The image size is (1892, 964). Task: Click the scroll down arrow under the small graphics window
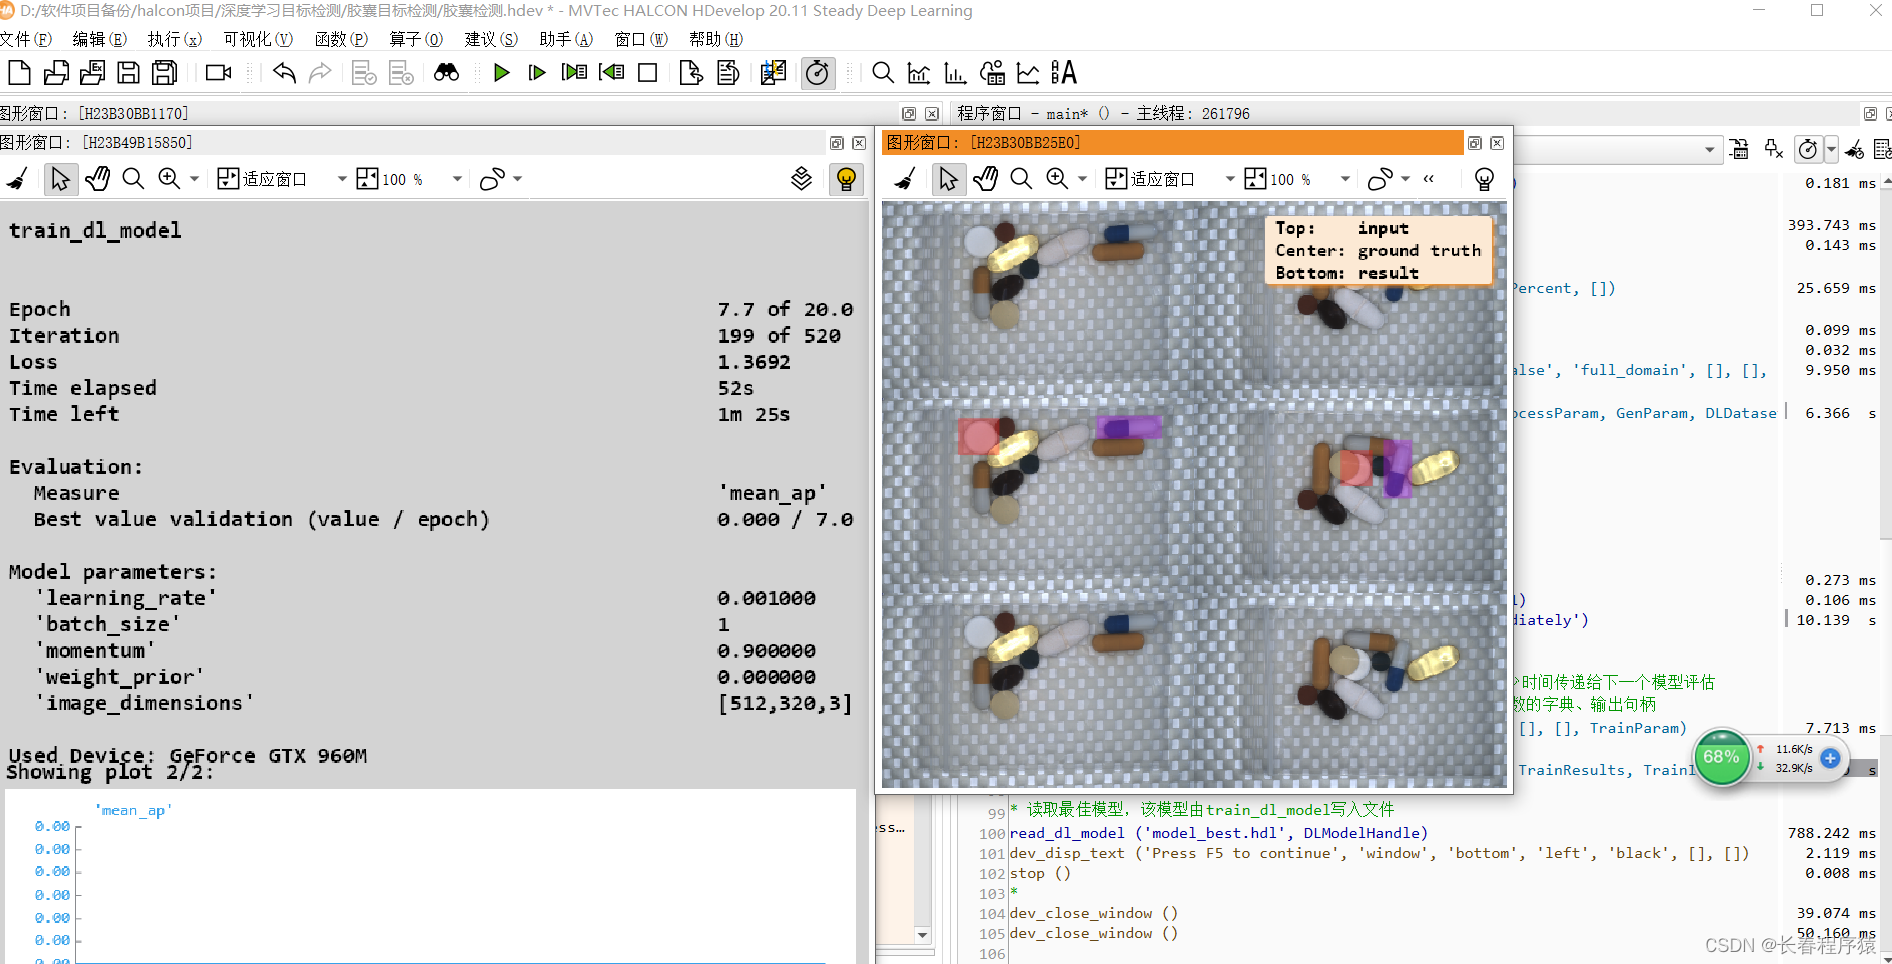[922, 935]
